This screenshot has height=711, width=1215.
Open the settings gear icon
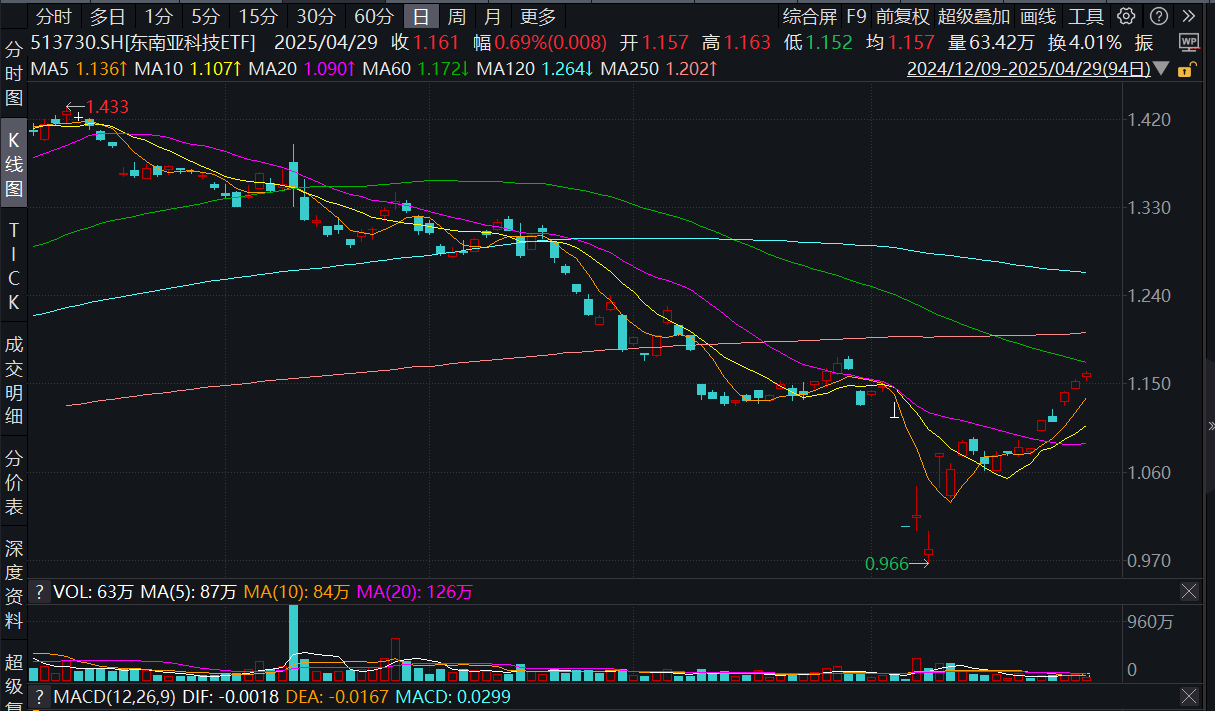1126,16
